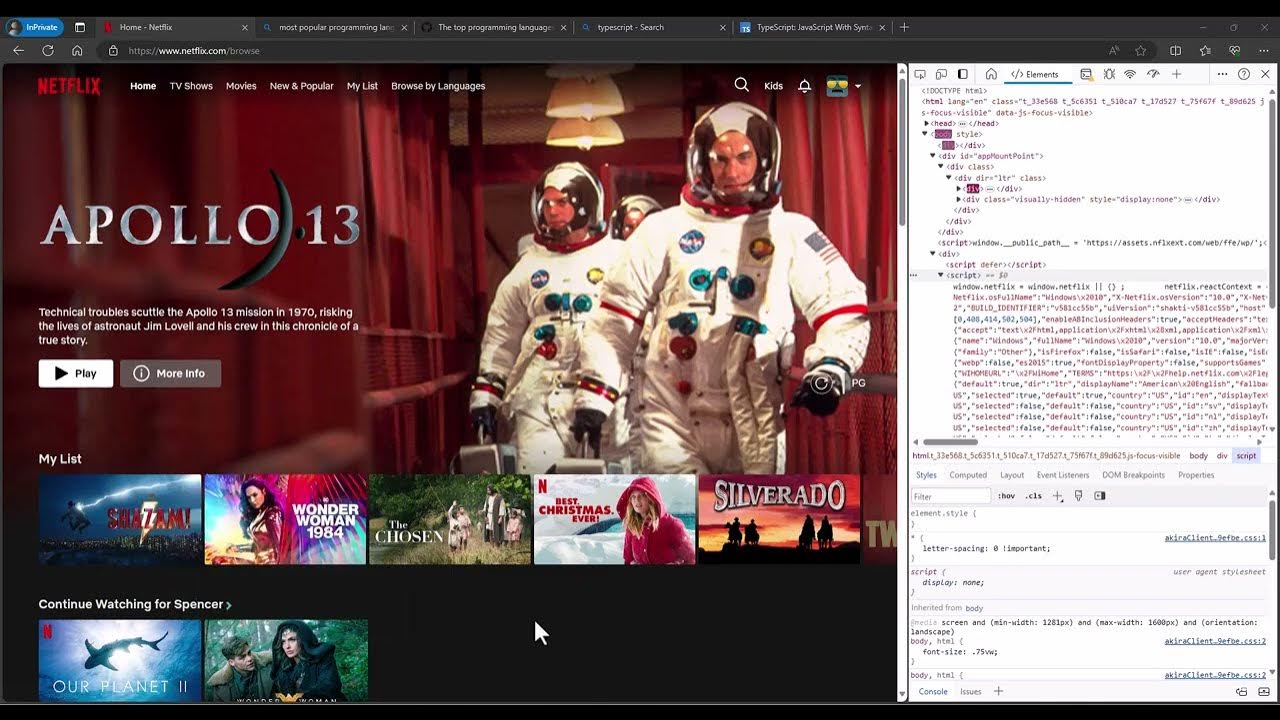
Task: Click the Styles filter field
Action: pos(950,496)
